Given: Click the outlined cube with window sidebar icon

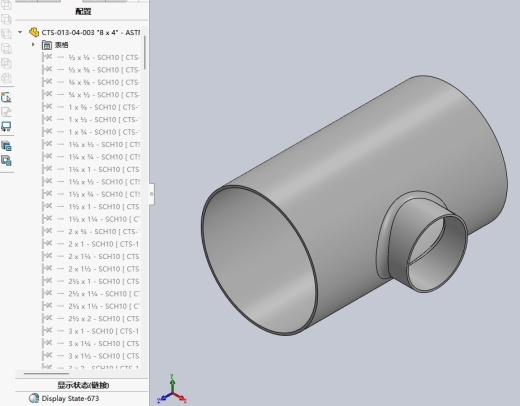Looking at the screenshot, I should click(6, 161).
